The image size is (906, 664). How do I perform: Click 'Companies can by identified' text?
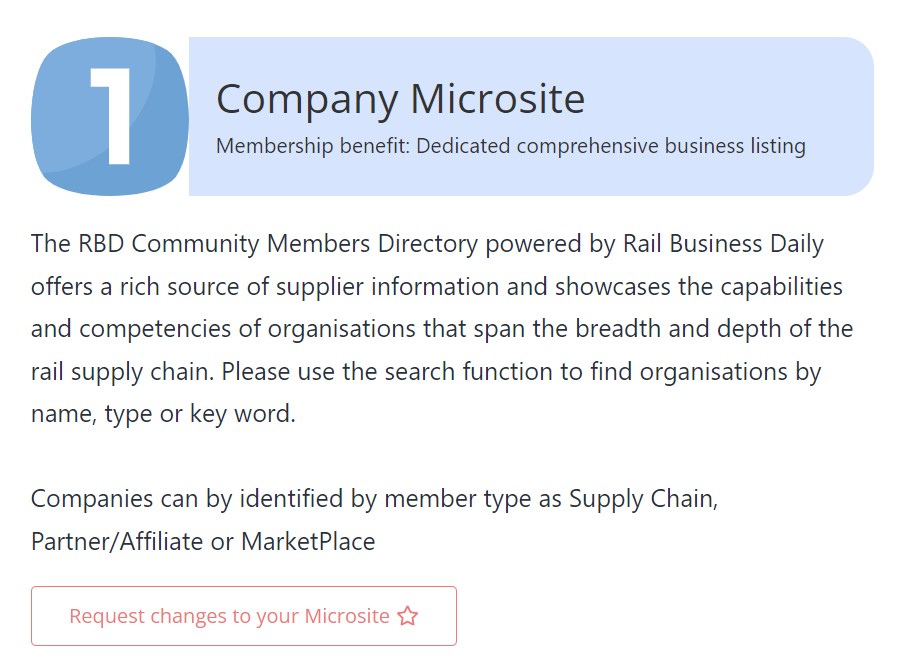[187, 499]
